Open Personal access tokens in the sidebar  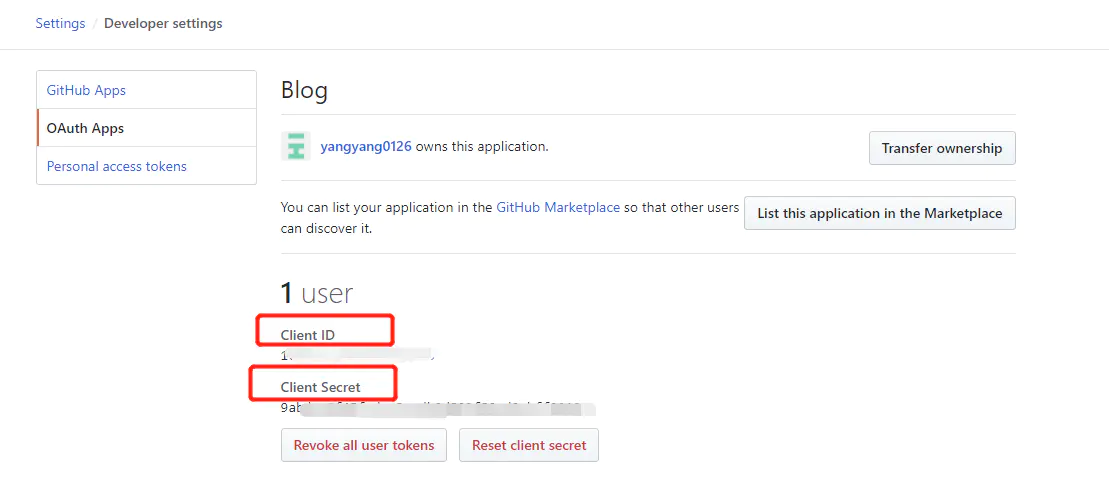[116, 166]
